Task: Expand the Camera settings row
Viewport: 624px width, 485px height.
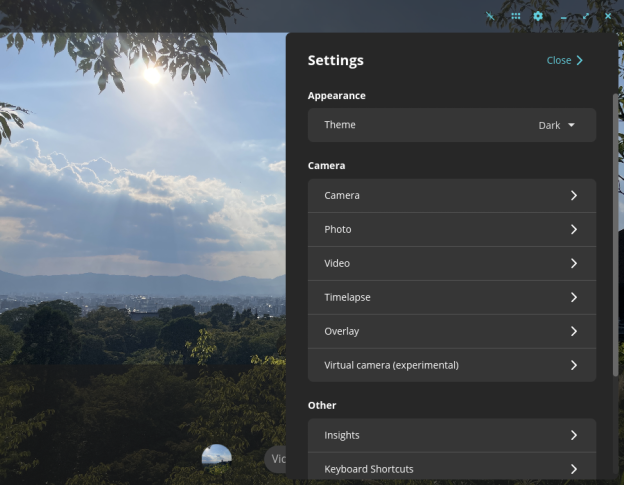Action: (452, 195)
